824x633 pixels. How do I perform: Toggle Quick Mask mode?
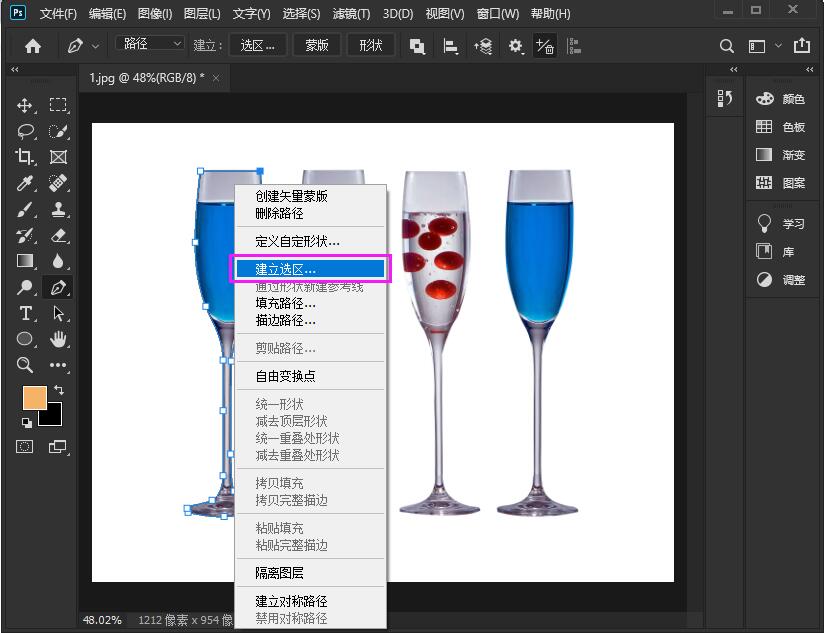pyautogui.click(x=25, y=447)
